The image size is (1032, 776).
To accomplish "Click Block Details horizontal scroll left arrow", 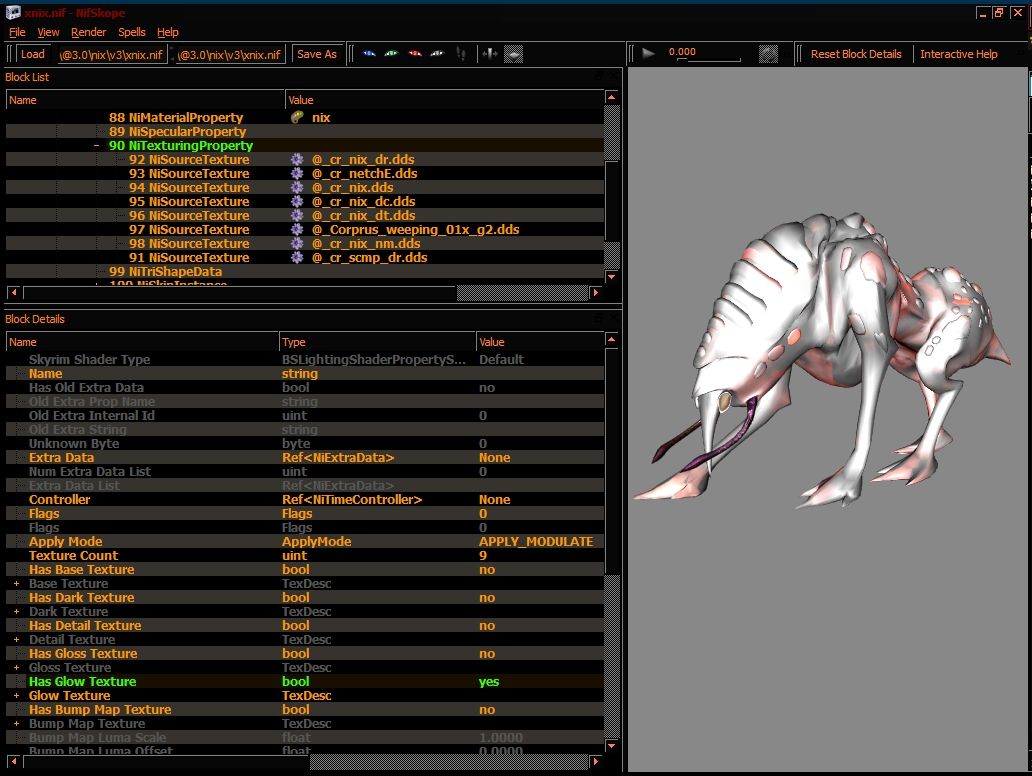I will [13, 762].
